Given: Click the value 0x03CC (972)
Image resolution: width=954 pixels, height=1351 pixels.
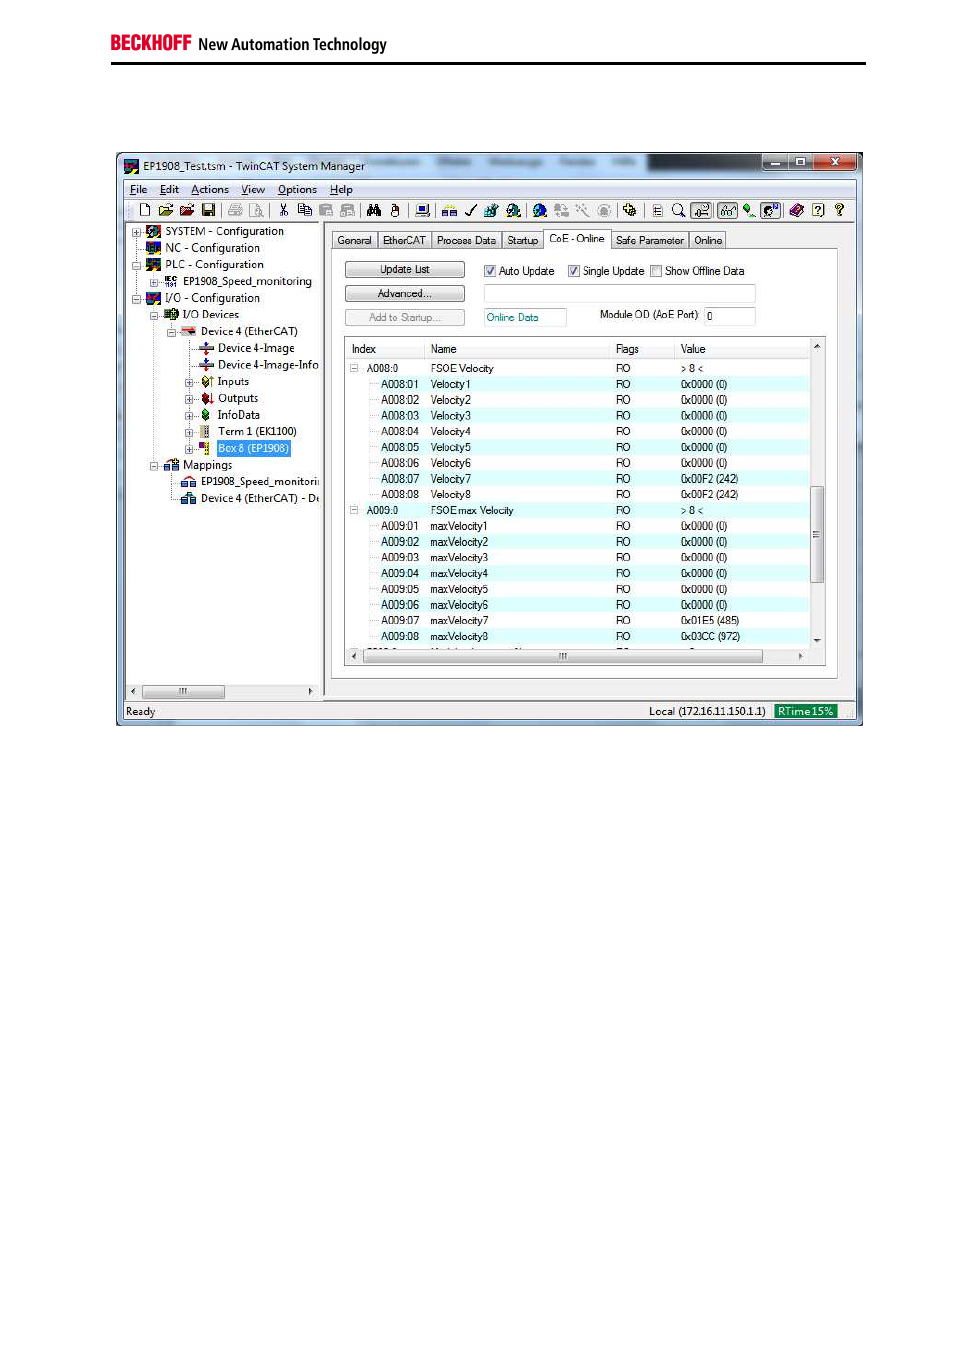Looking at the screenshot, I should click(x=710, y=637).
